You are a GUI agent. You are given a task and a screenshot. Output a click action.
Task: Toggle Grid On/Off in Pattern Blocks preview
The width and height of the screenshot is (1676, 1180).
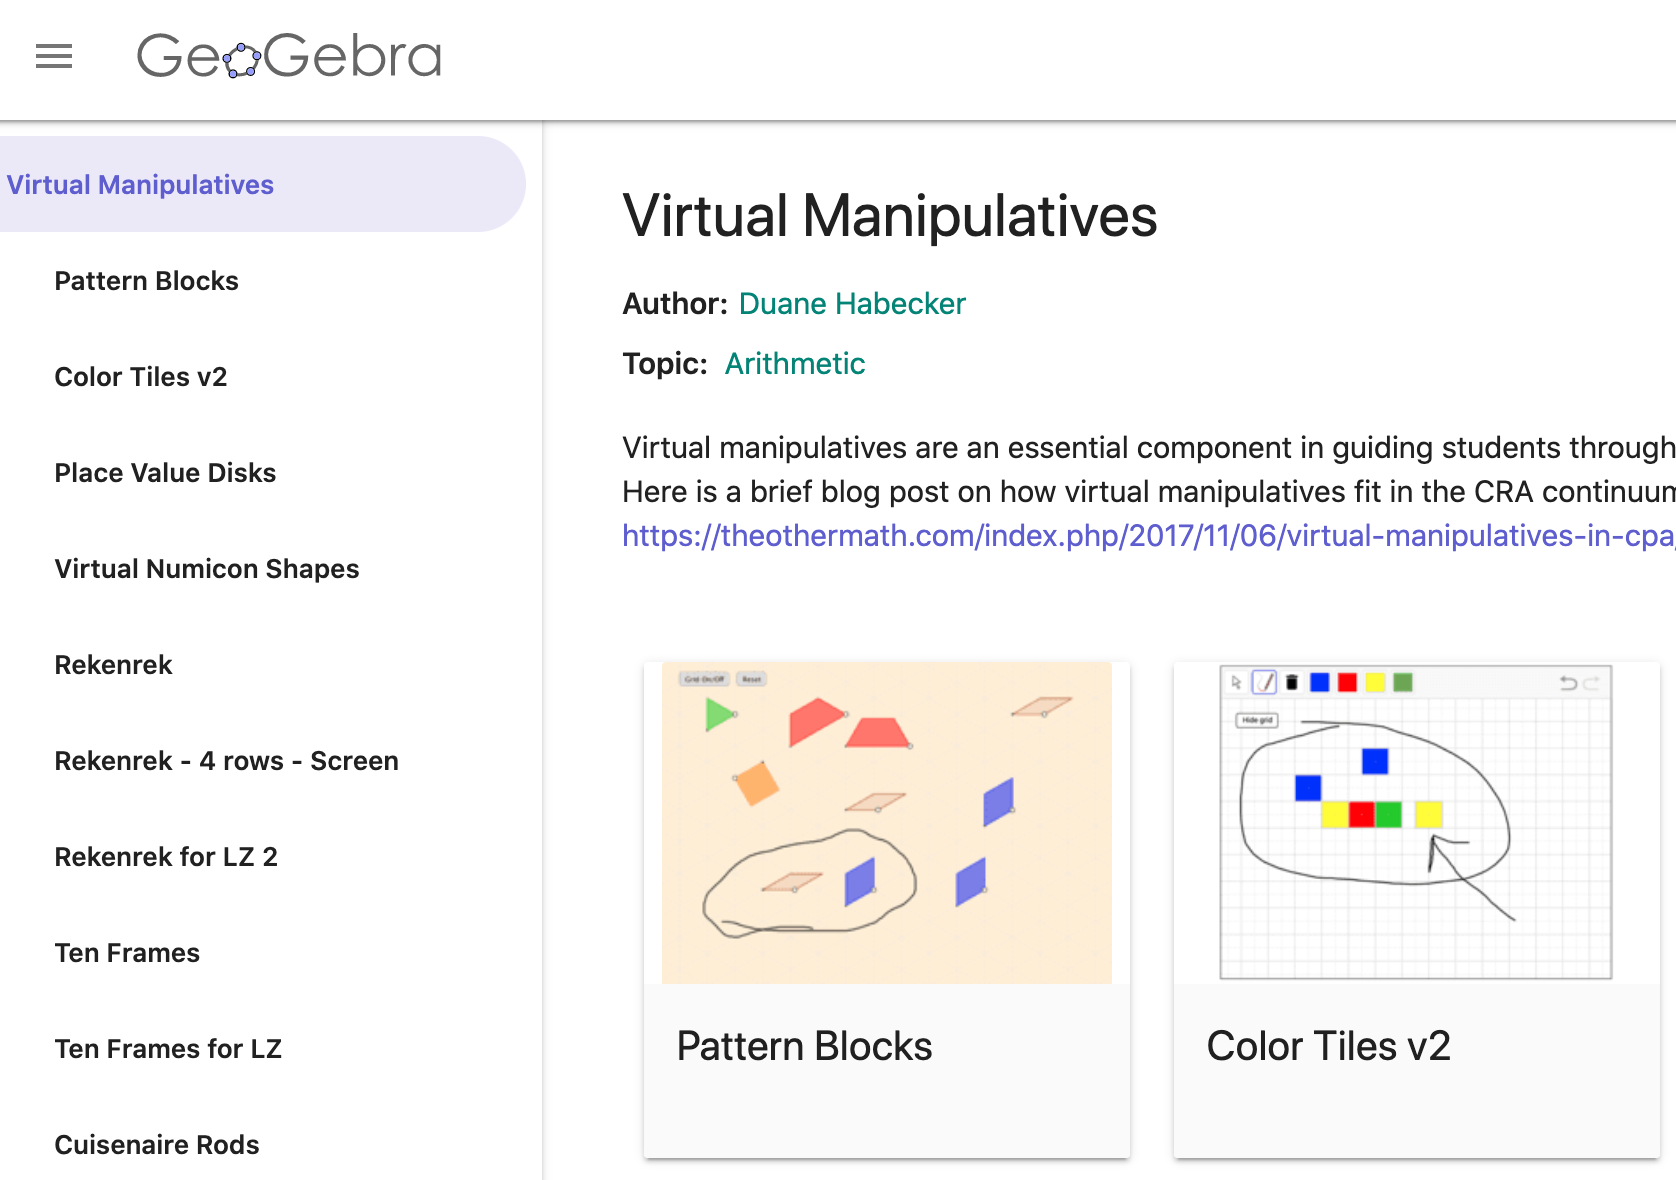703,679
